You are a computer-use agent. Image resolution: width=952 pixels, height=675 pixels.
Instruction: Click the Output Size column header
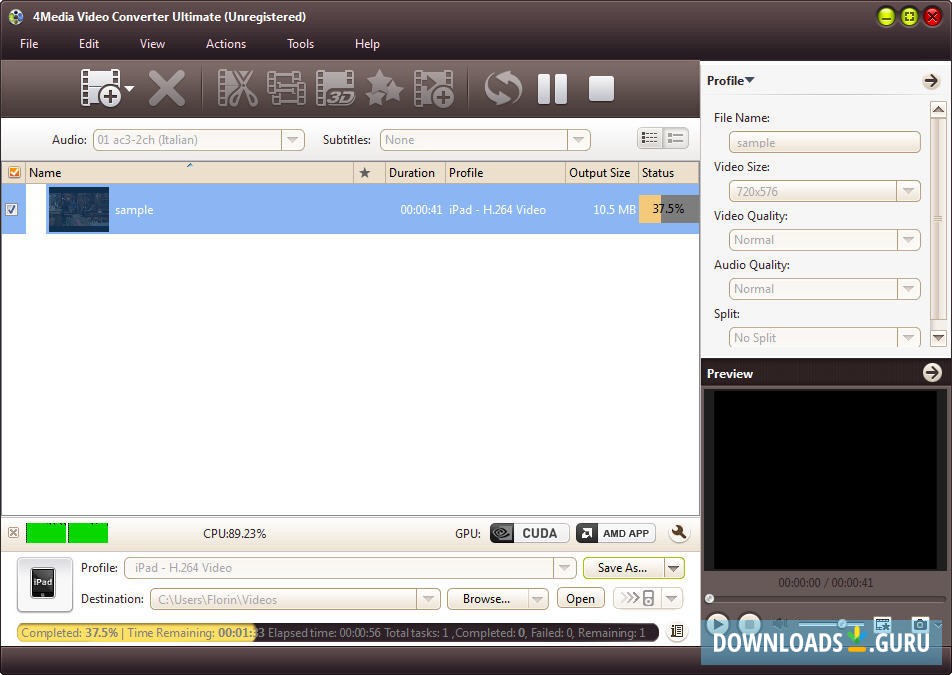(601, 172)
